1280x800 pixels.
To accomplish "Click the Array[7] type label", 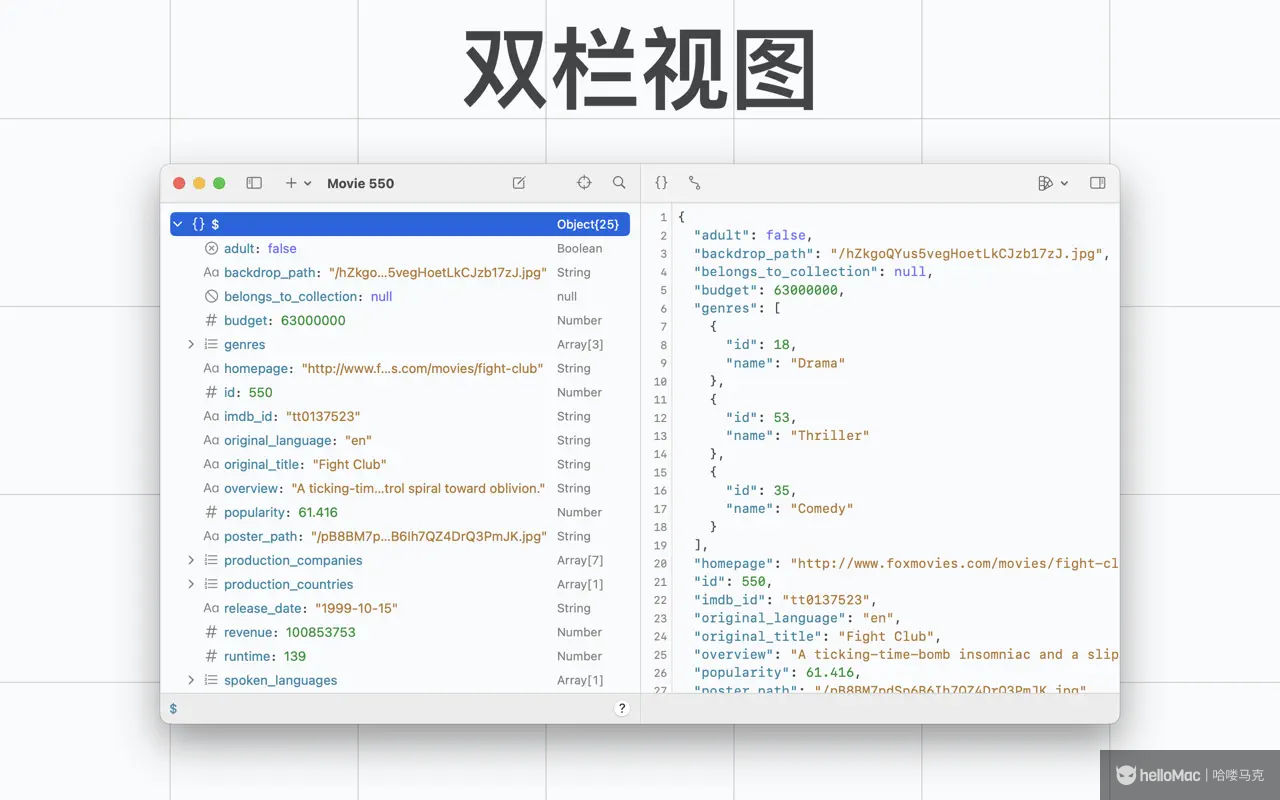I will pyautogui.click(x=580, y=560).
